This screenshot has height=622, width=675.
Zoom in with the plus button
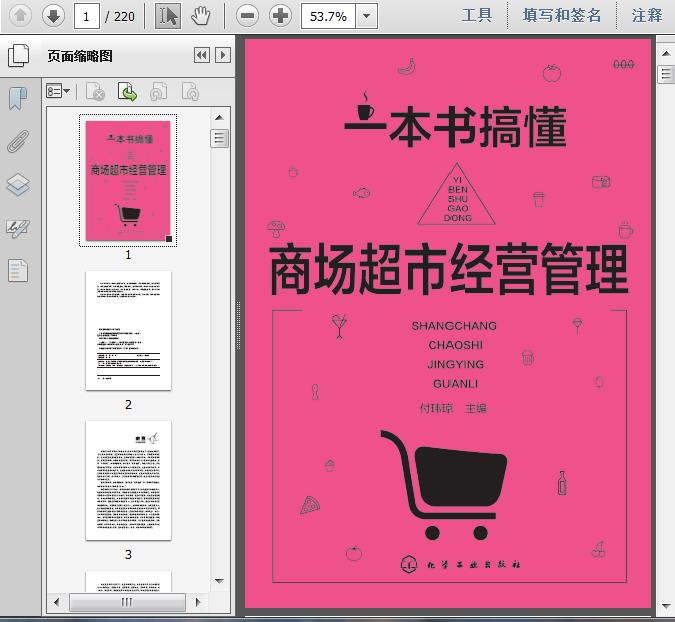[281, 16]
